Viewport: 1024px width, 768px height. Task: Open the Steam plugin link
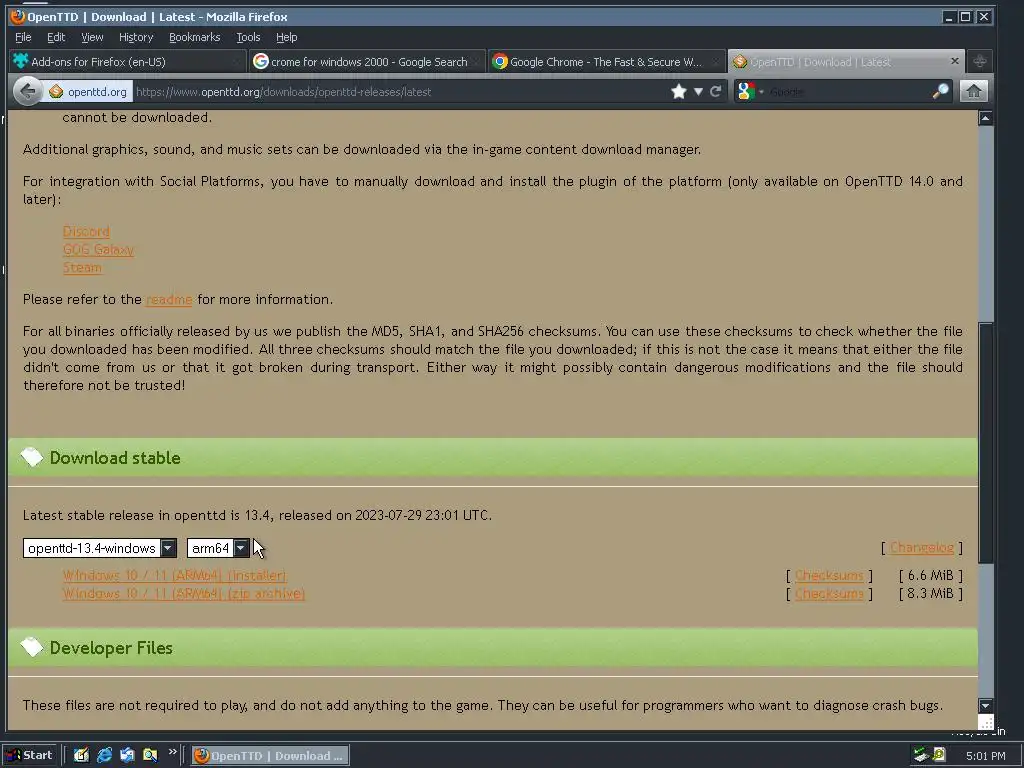pyautogui.click(x=82, y=268)
